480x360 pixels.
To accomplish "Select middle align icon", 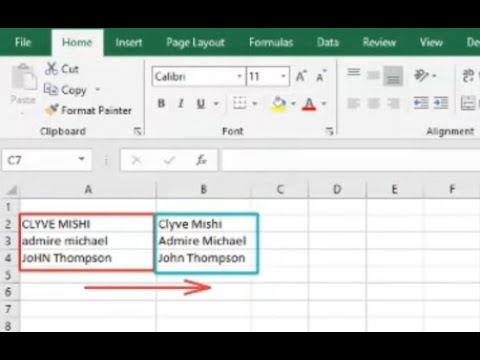I will [x=373, y=75].
